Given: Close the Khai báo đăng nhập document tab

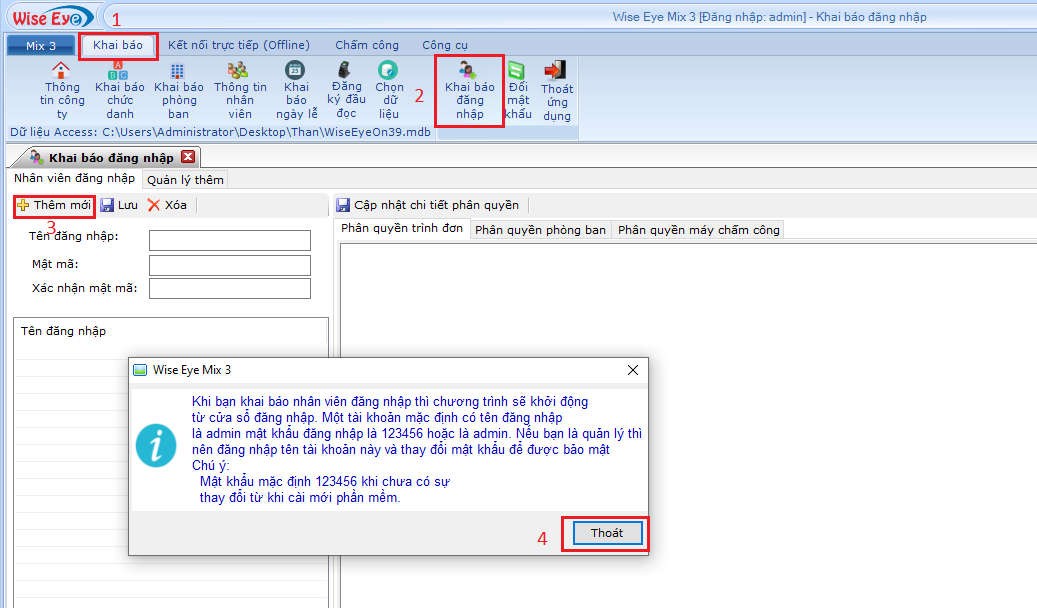Looking at the screenshot, I should (188, 157).
